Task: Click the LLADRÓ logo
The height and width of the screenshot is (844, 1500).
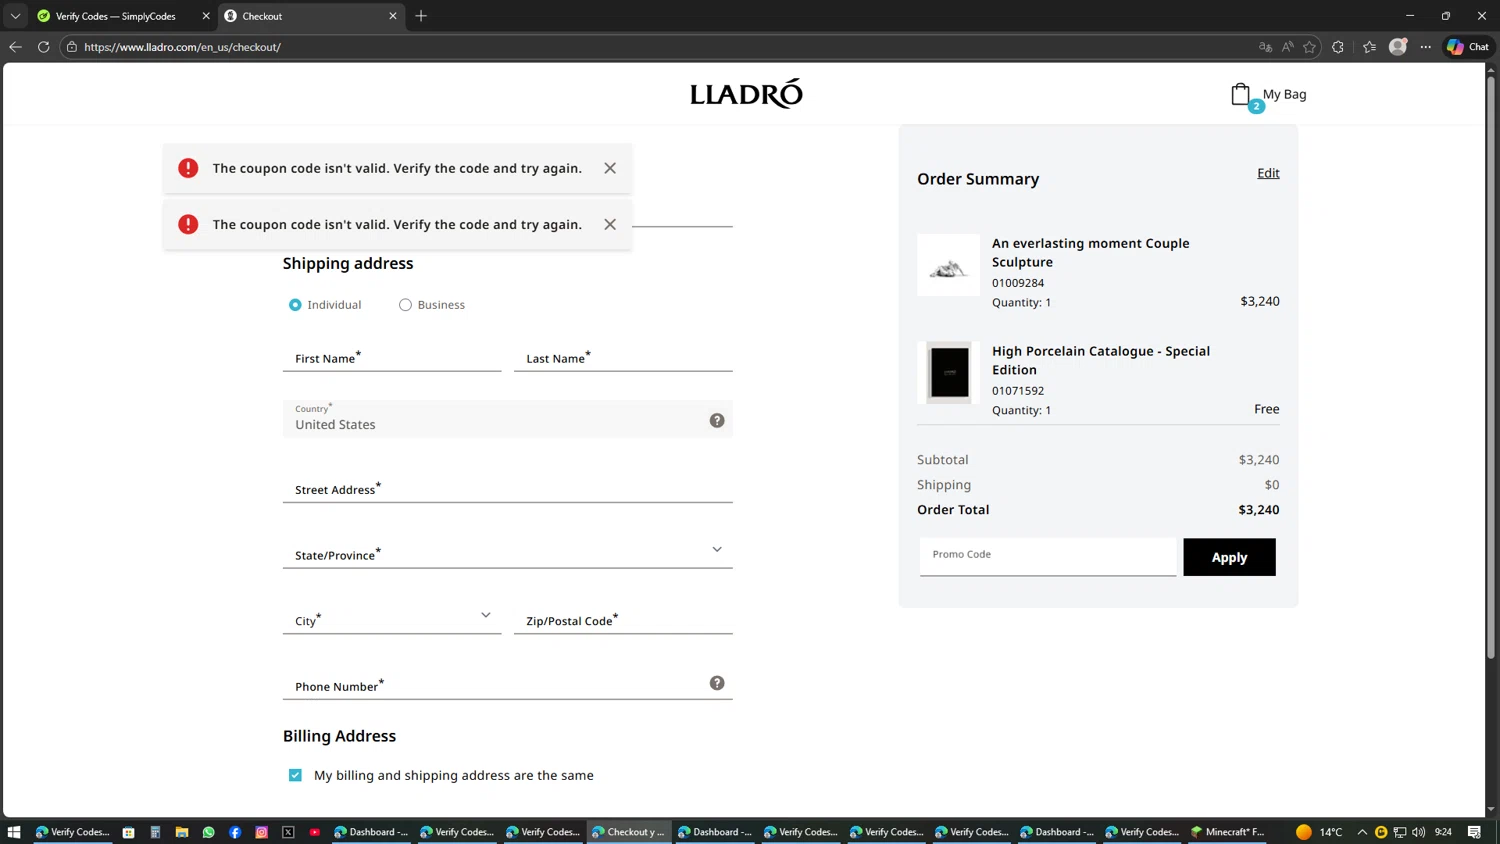Action: 746,94
